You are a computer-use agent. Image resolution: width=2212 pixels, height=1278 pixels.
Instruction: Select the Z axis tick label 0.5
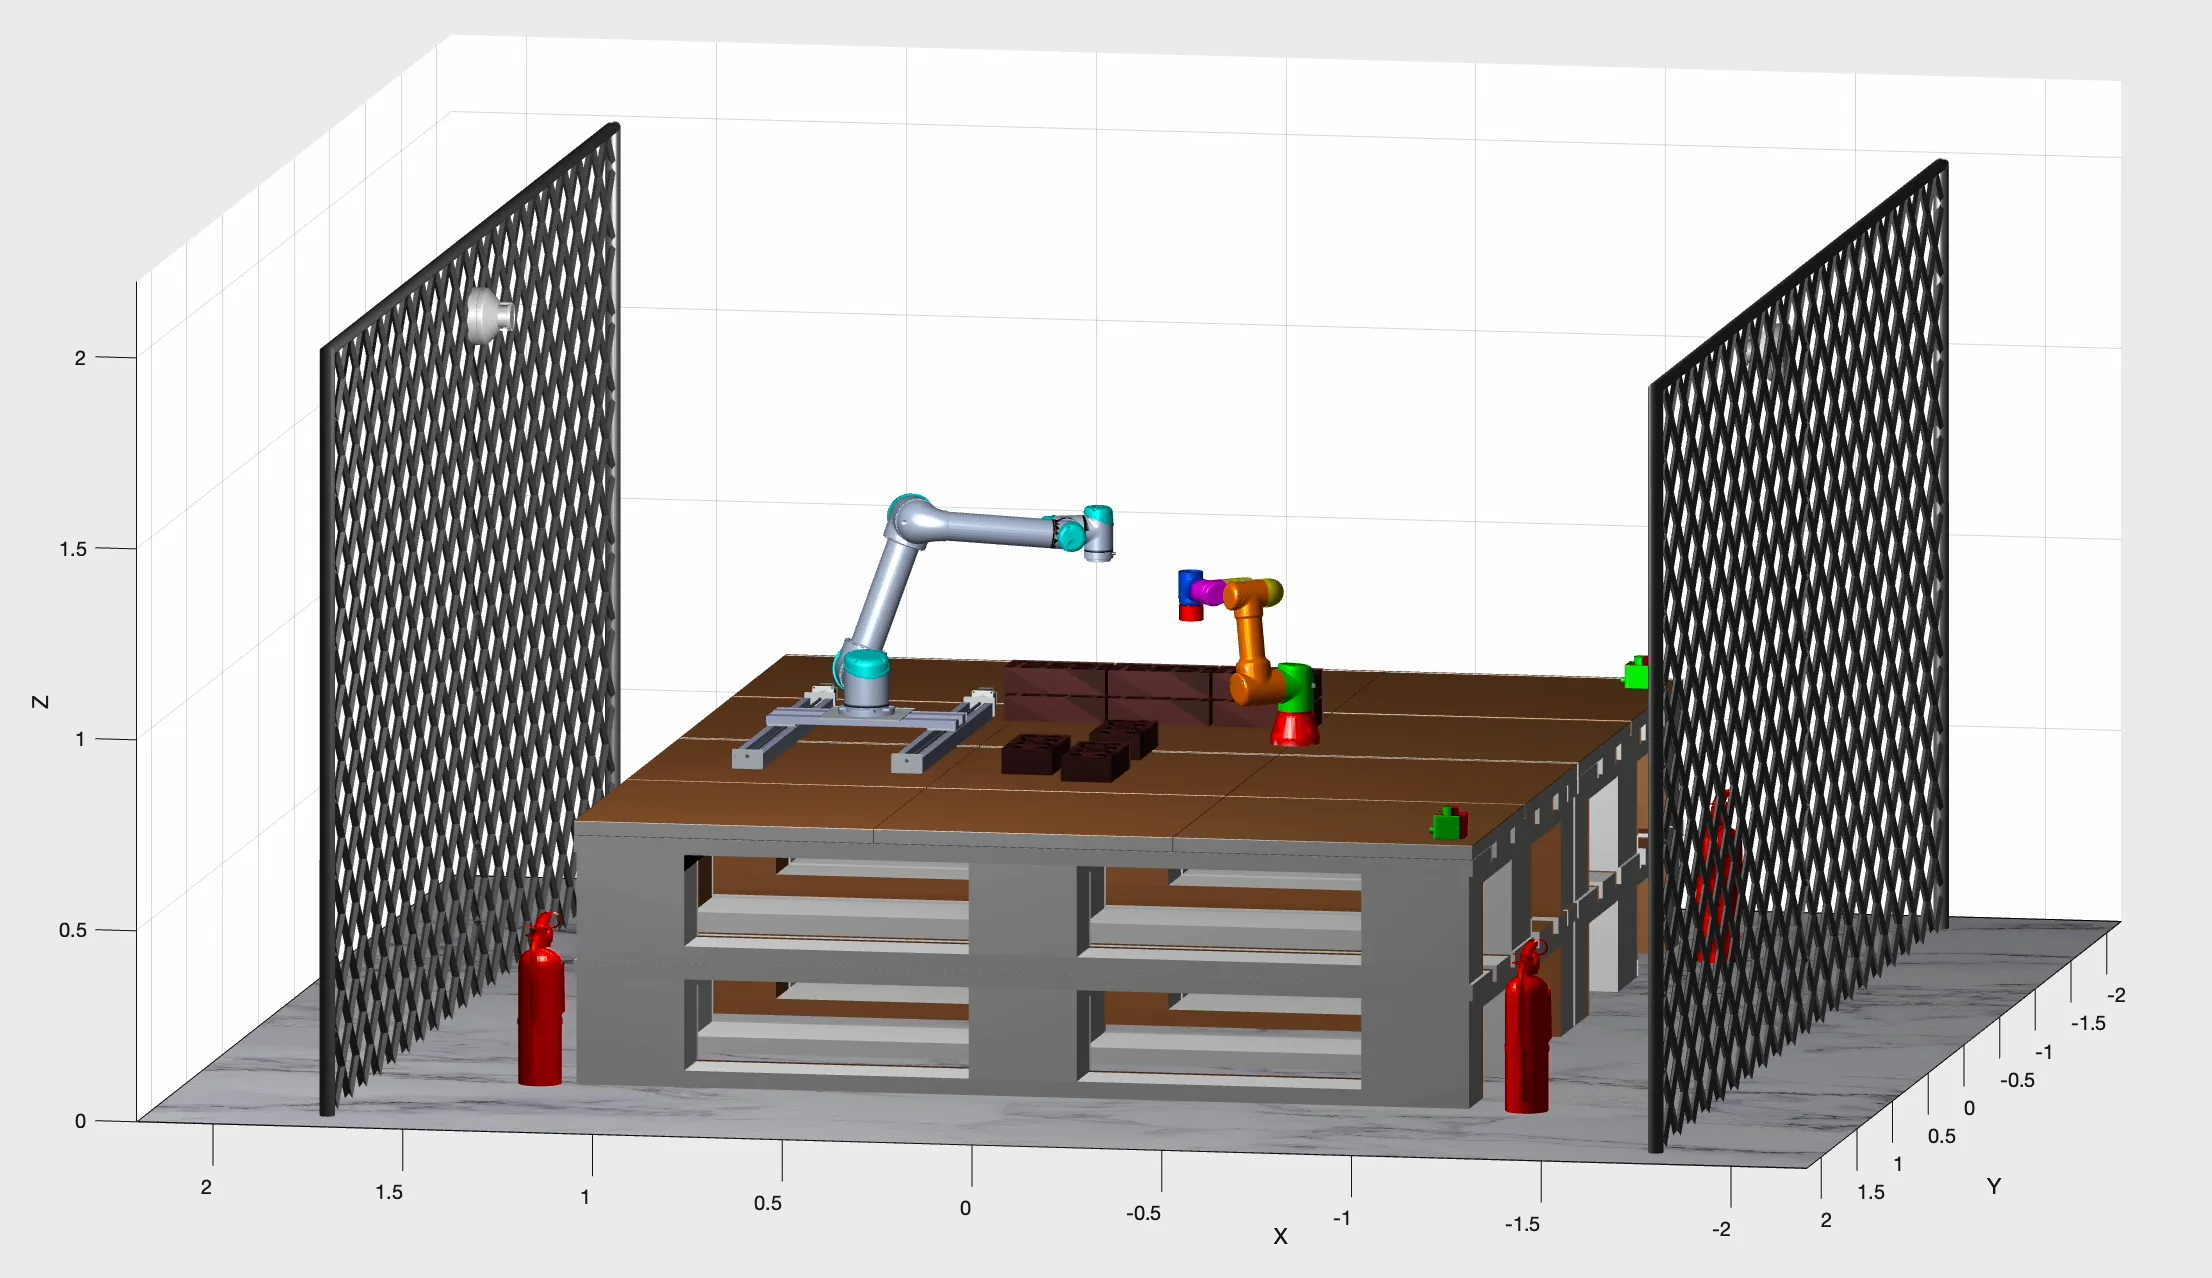(x=72, y=930)
